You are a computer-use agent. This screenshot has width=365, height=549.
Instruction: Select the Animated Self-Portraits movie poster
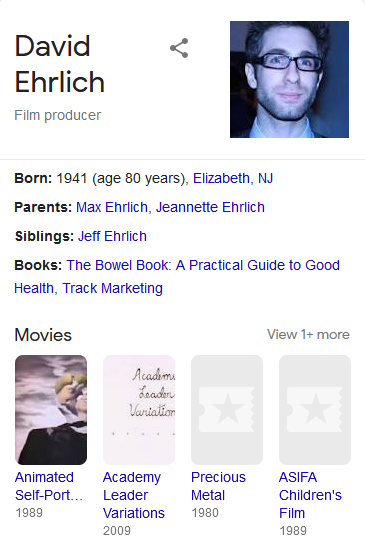(51, 410)
